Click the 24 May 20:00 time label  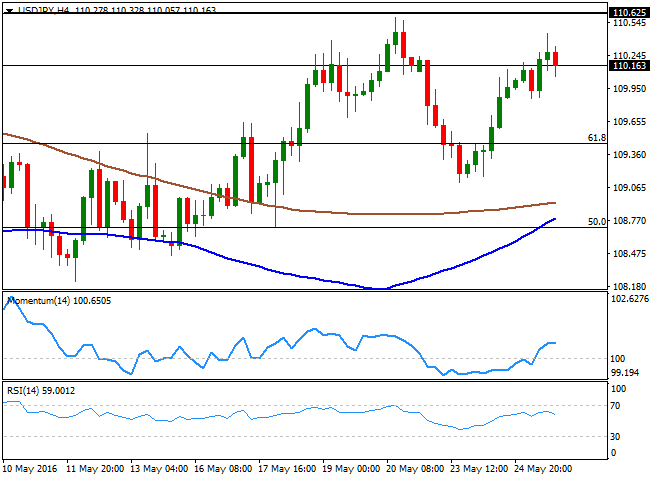coord(543,469)
